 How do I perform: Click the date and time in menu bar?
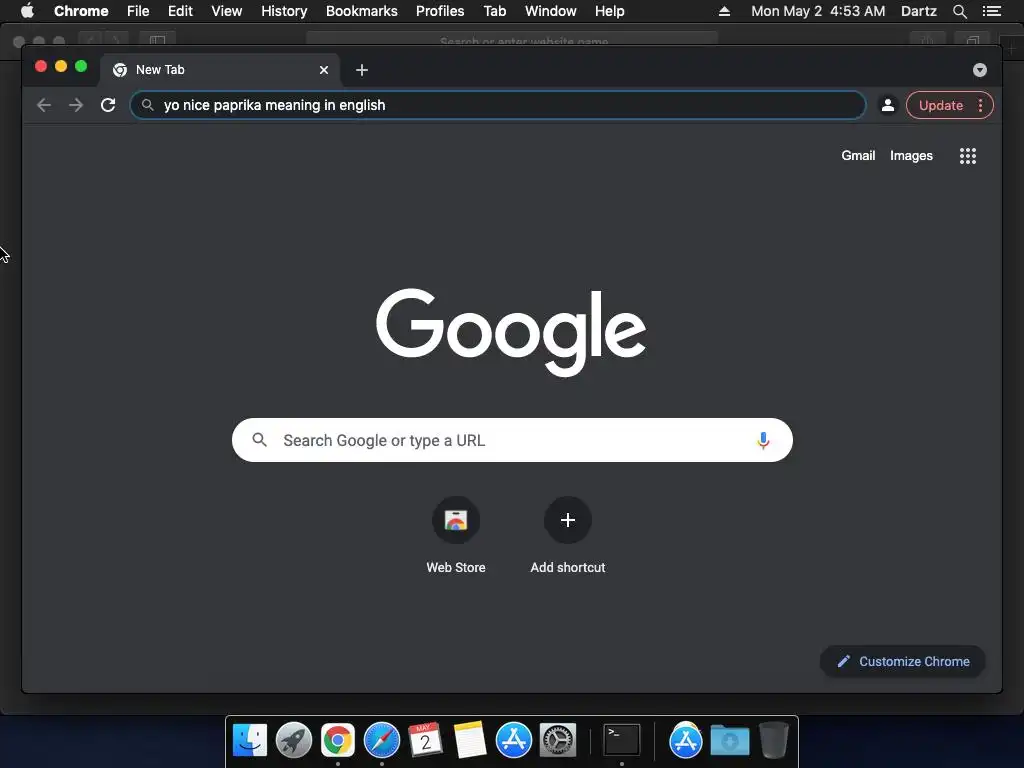(818, 11)
